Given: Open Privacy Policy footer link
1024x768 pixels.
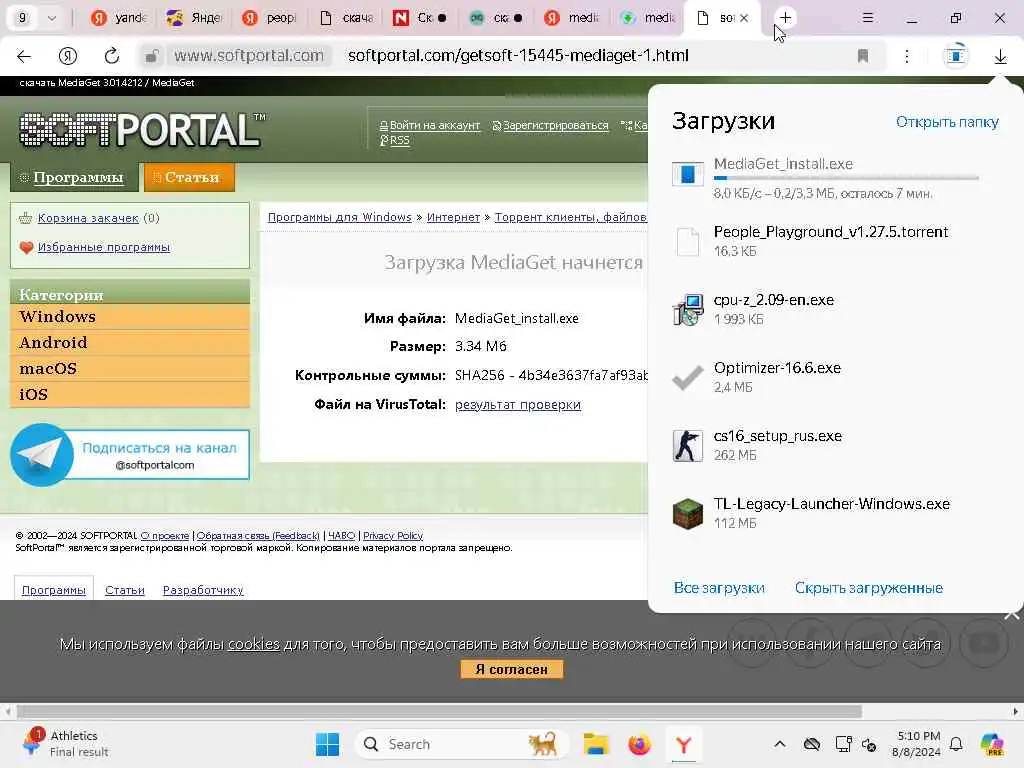Looking at the screenshot, I should (393, 536).
